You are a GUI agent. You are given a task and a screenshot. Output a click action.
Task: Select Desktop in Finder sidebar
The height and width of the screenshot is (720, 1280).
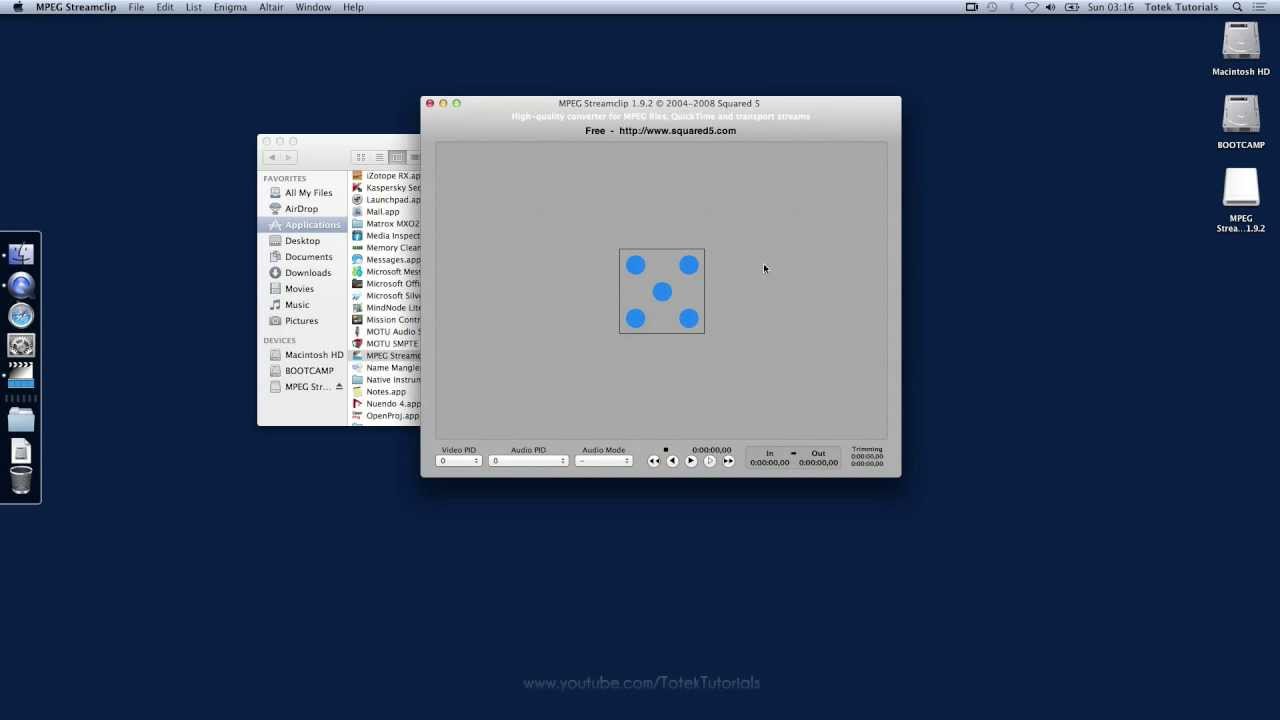302,241
